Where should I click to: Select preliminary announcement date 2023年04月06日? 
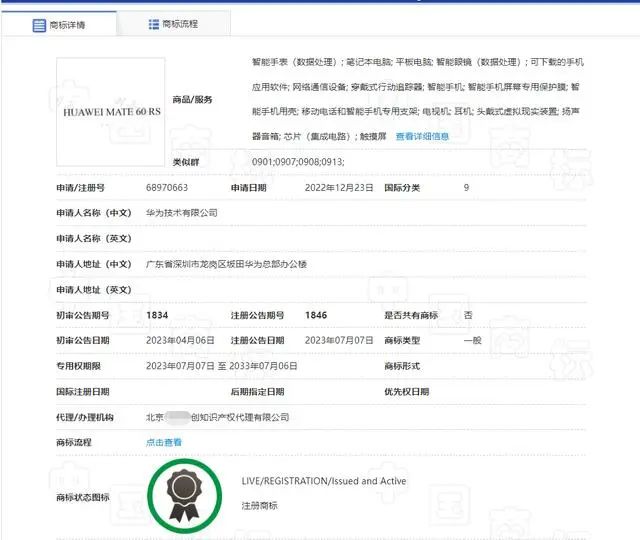click(180, 340)
